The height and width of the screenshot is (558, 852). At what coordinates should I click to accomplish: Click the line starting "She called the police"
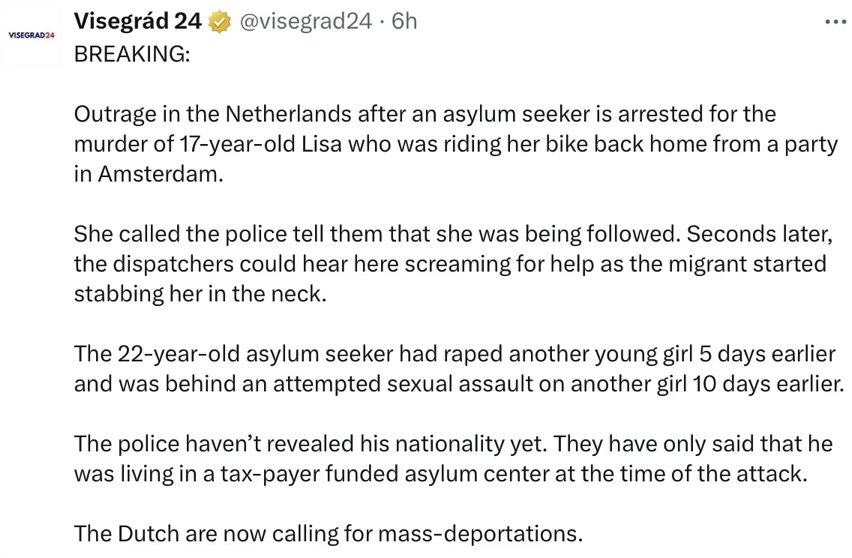tap(453, 234)
